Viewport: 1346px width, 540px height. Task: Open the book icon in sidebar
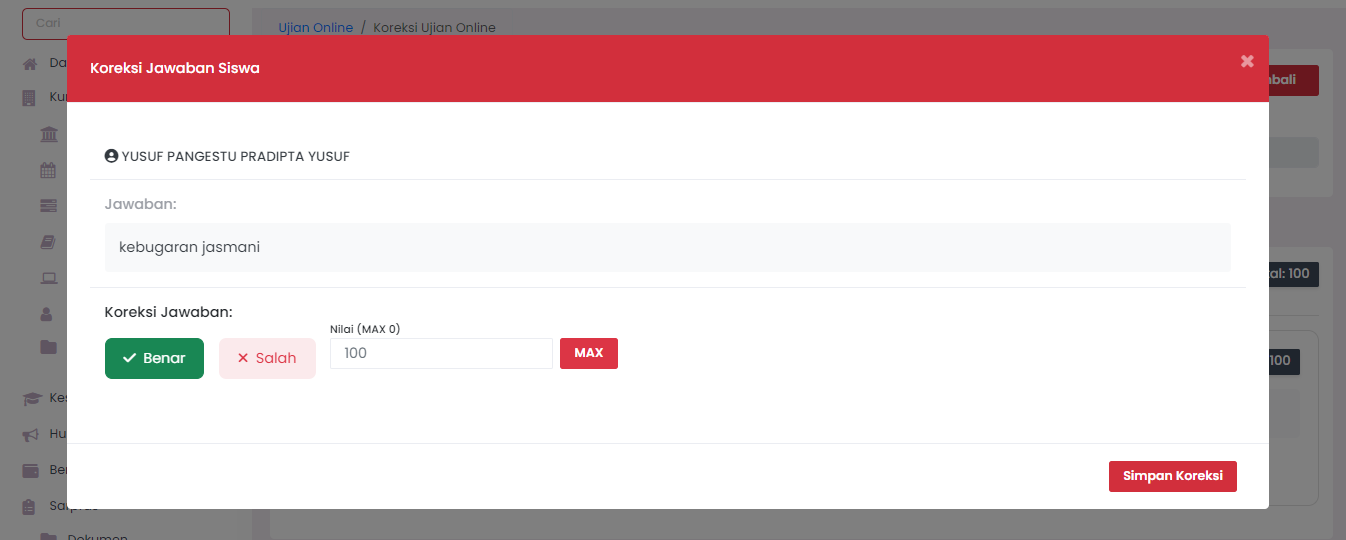point(48,242)
